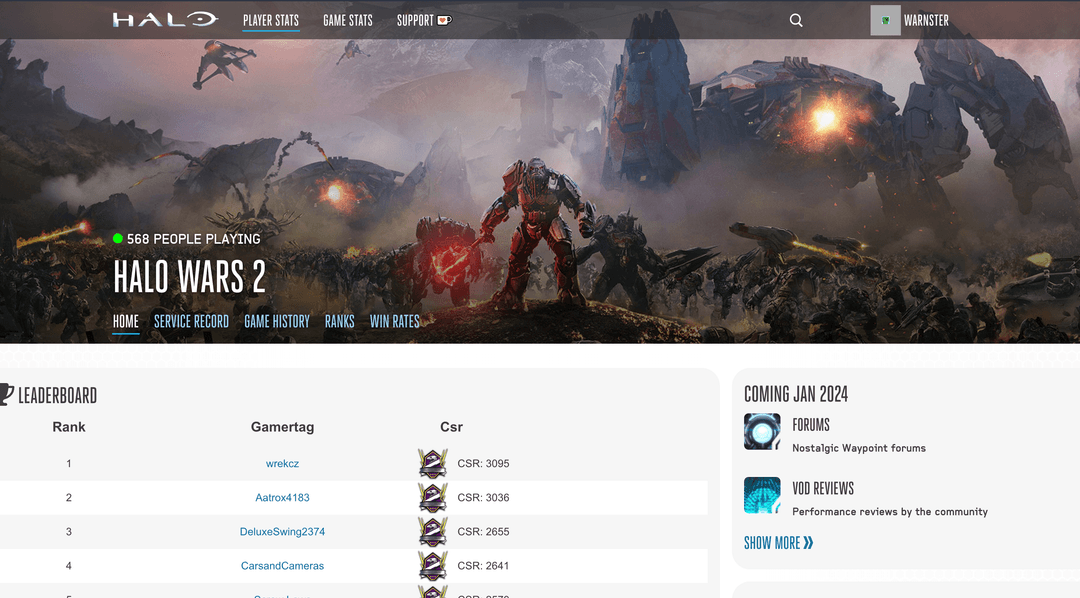Click the Forums thumbnail icon
1080x598 pixels.
click(x=762, y=432)
